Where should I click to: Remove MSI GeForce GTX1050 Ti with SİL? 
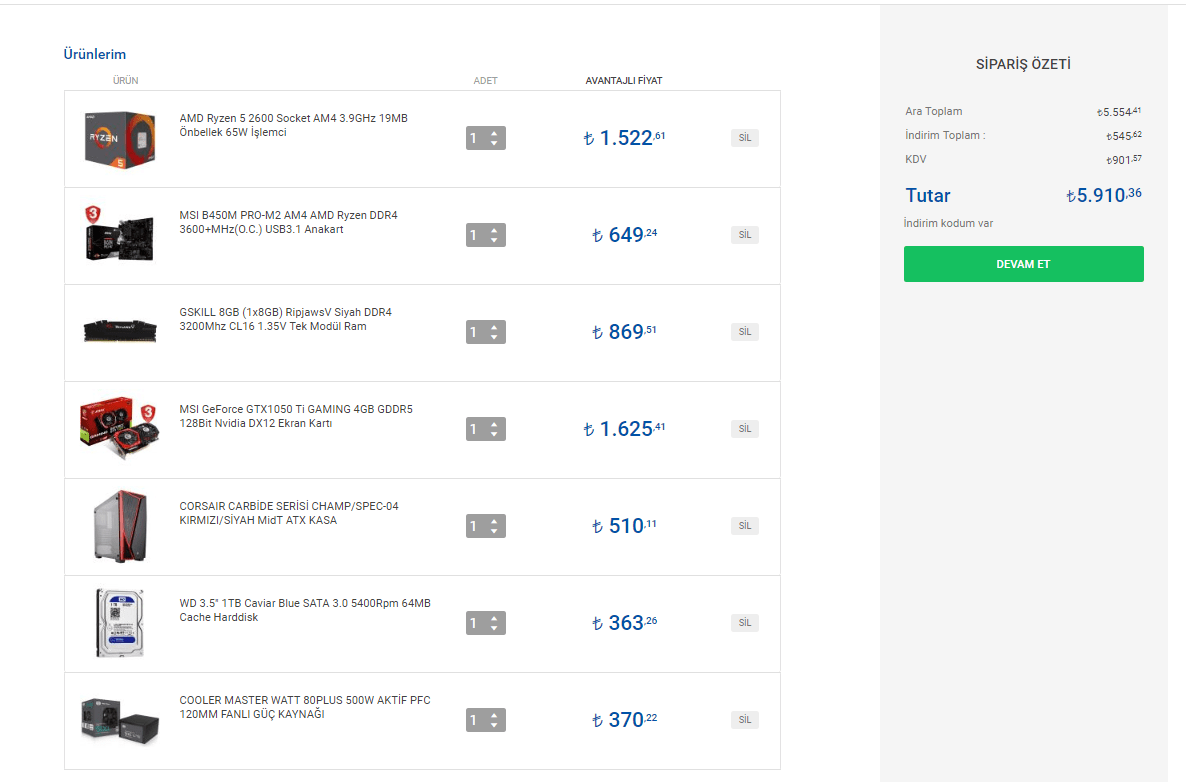[x=745, y=429]
